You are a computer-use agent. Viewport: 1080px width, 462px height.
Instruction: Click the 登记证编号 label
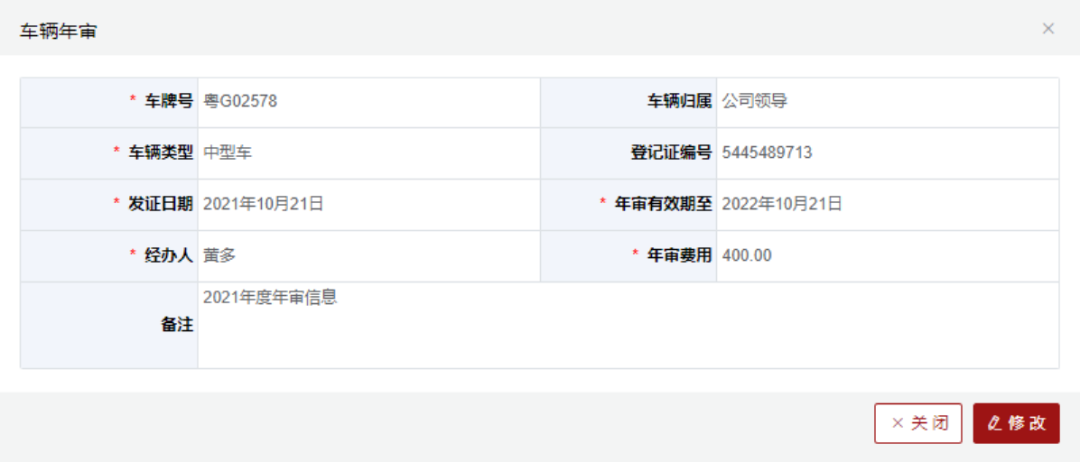[671, 153]
